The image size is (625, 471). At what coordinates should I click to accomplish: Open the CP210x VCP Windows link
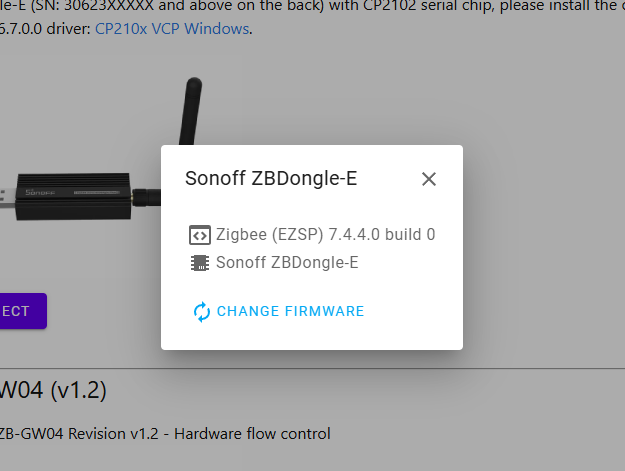coord(172,28)
